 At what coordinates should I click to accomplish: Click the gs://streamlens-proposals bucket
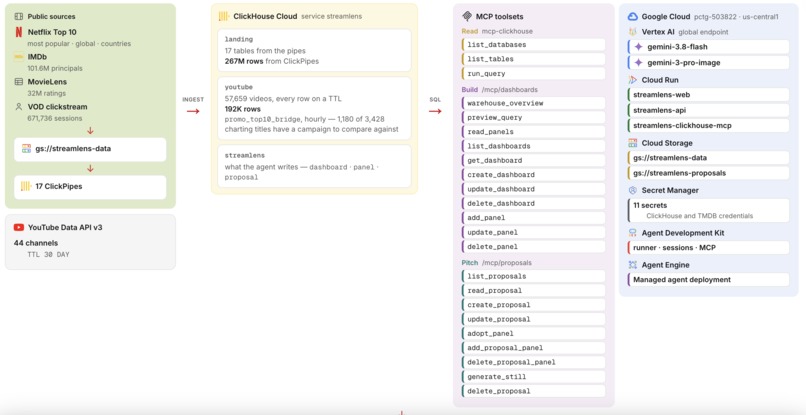[x=708, y=173]
